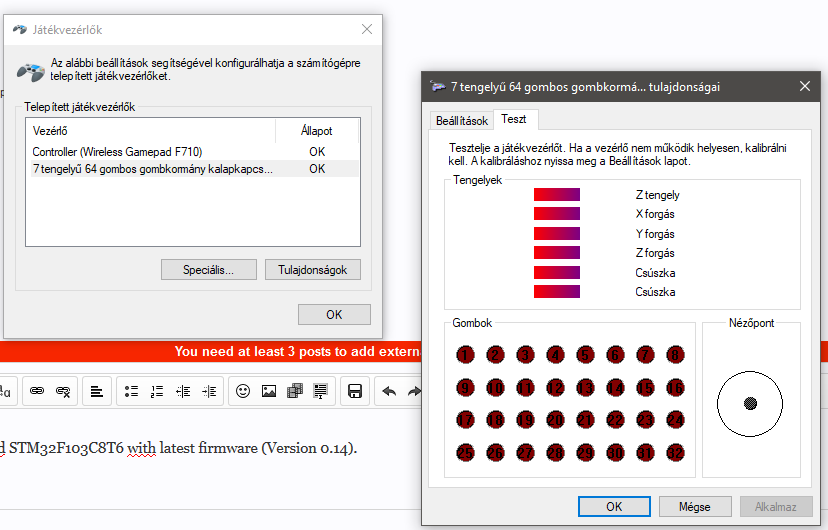Open Tulajdonságok for selected controller

click(313, 270)
